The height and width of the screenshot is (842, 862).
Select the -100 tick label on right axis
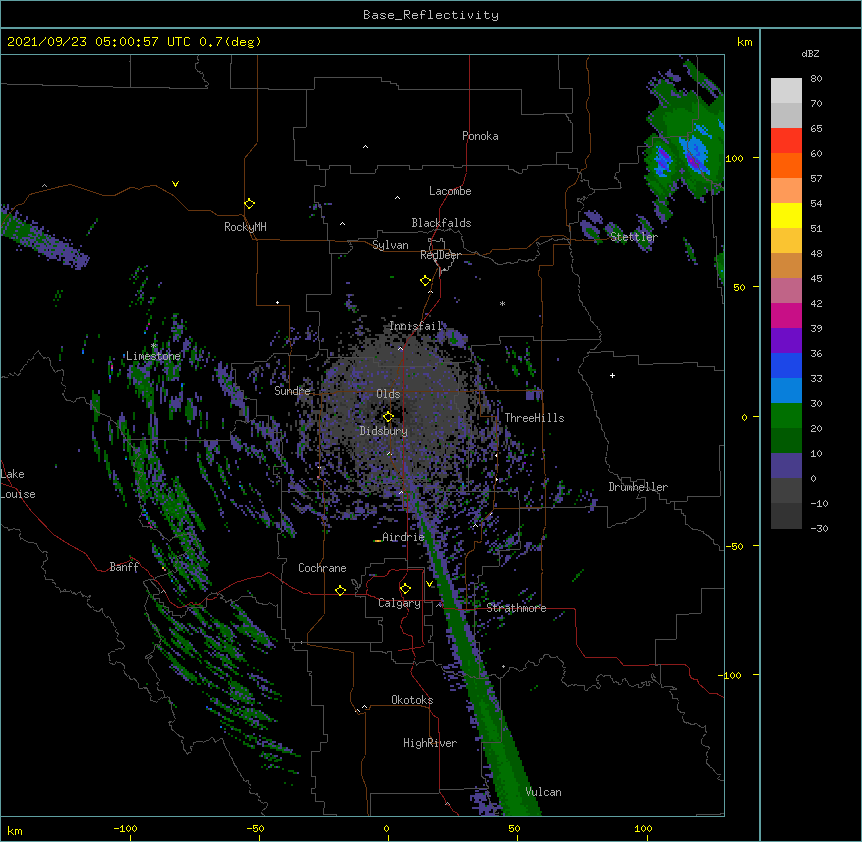click(x=730, y=675)
